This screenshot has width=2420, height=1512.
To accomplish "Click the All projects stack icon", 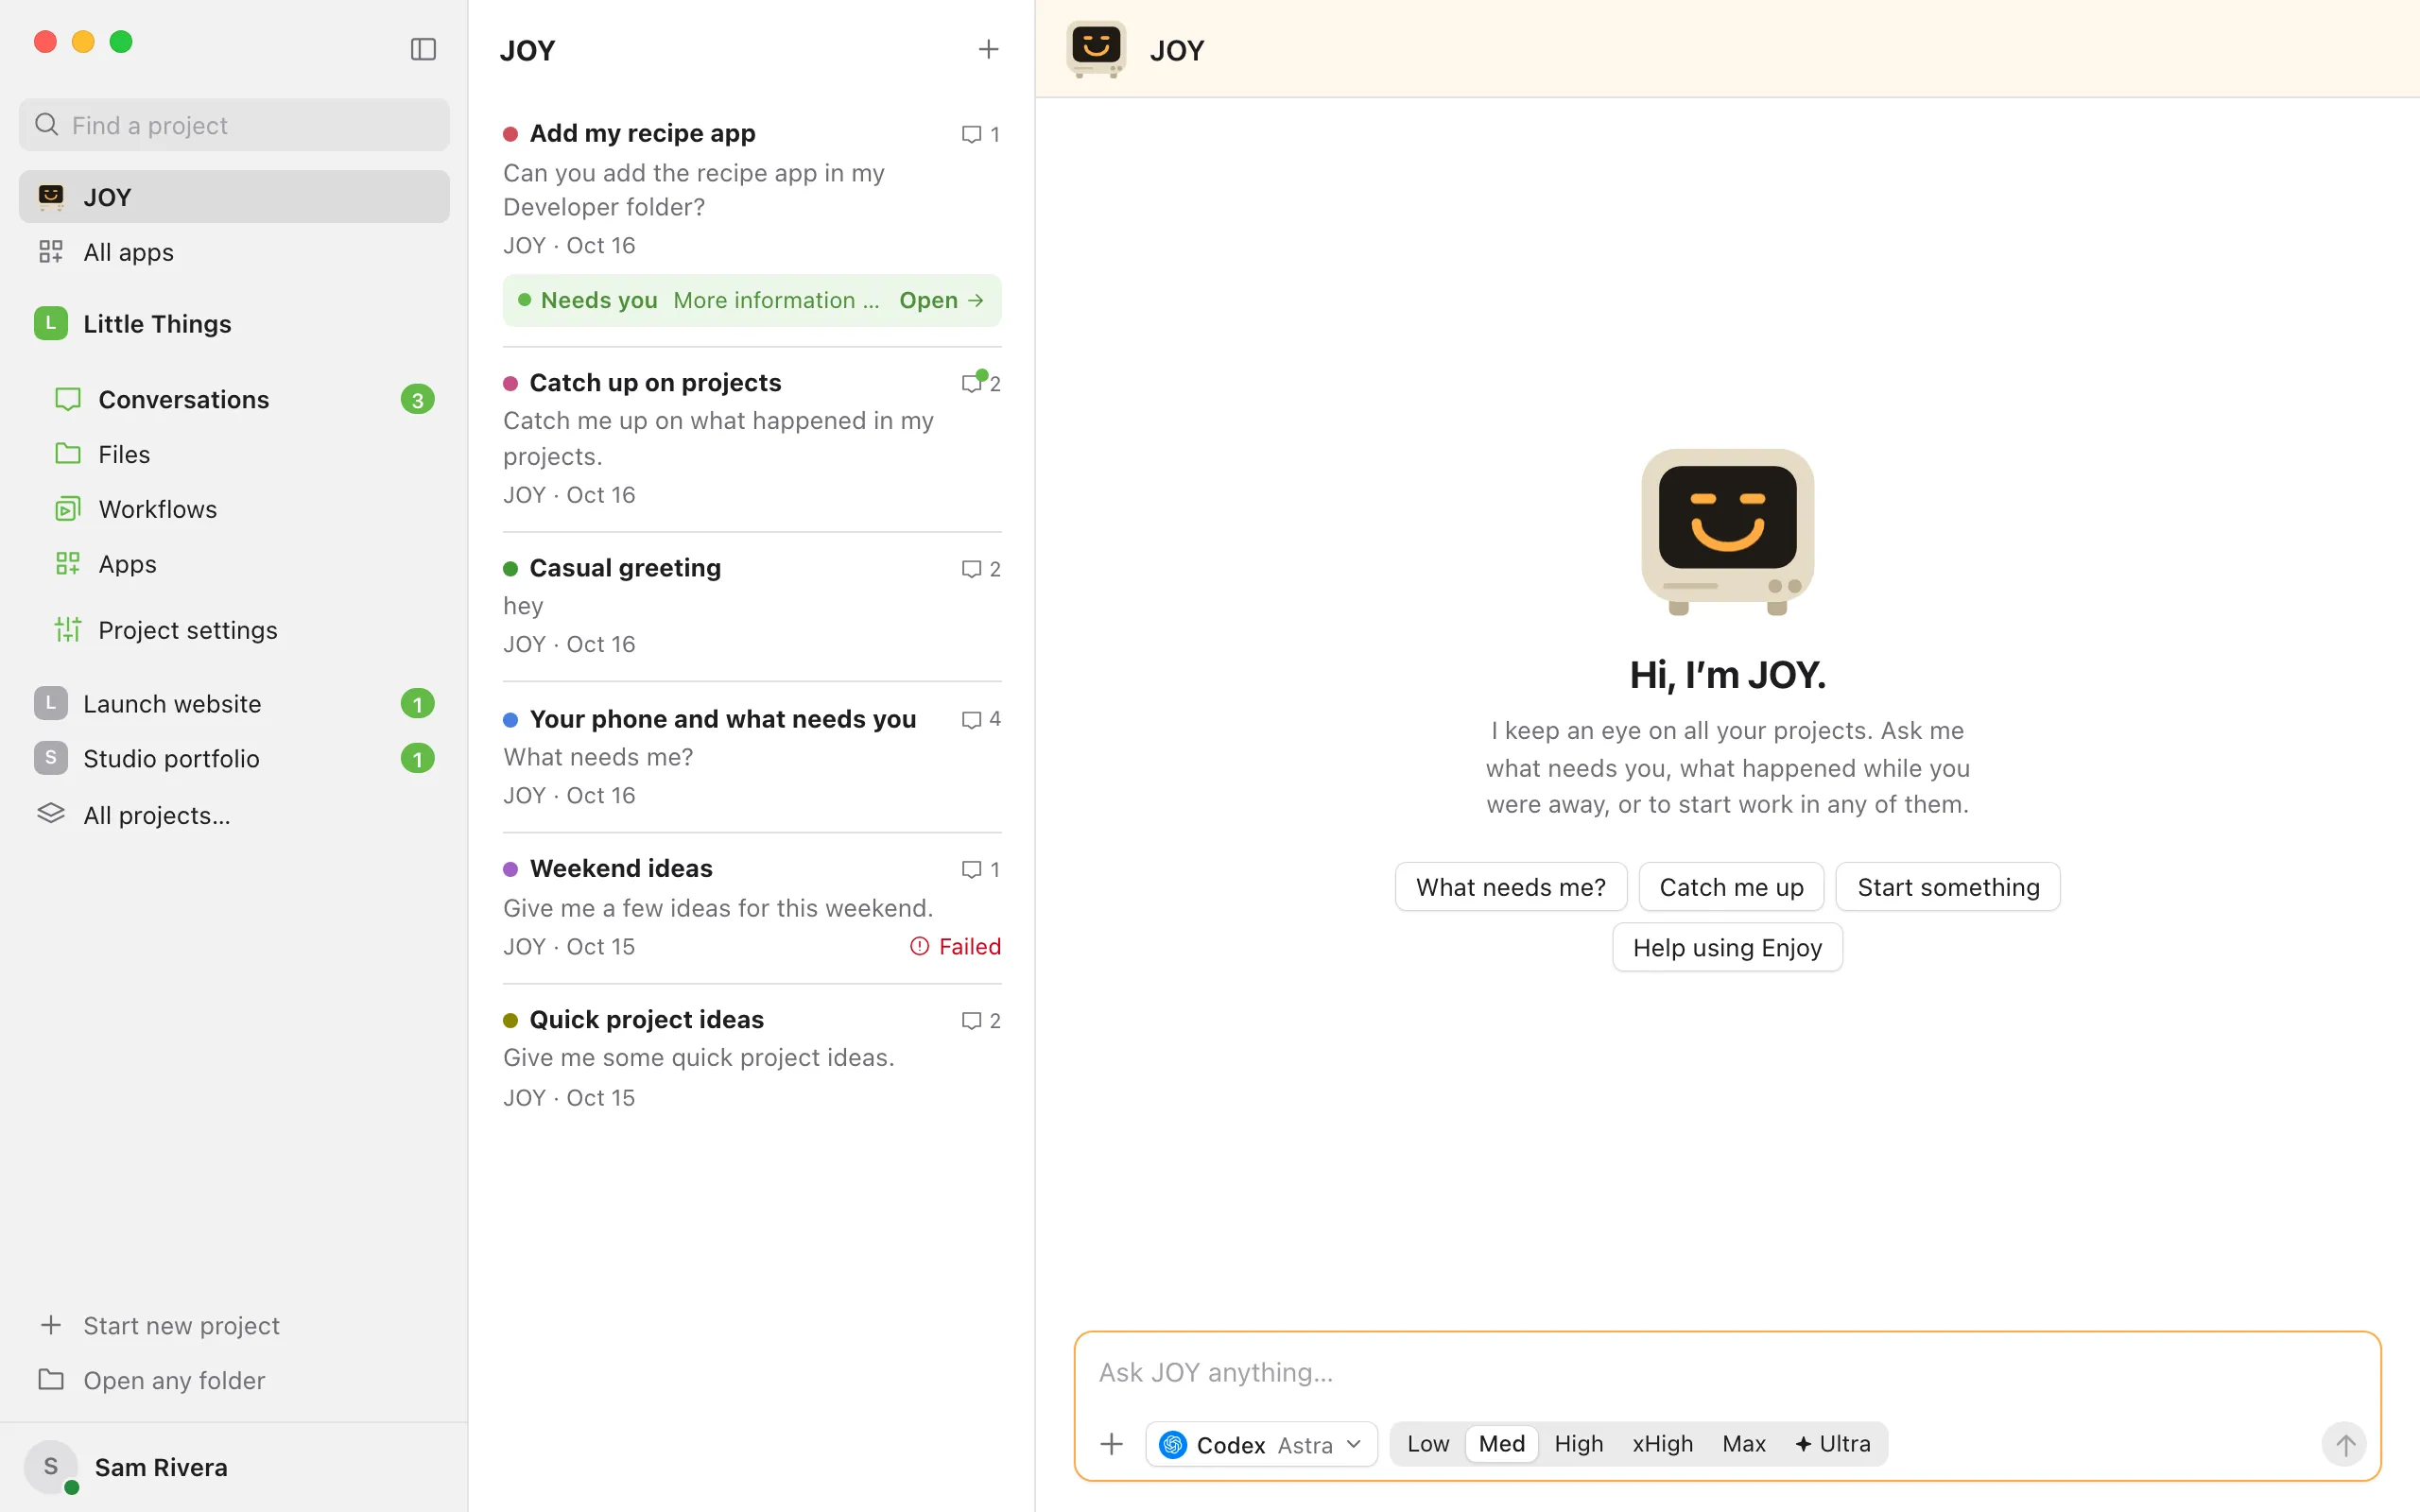I will (51, 813).
